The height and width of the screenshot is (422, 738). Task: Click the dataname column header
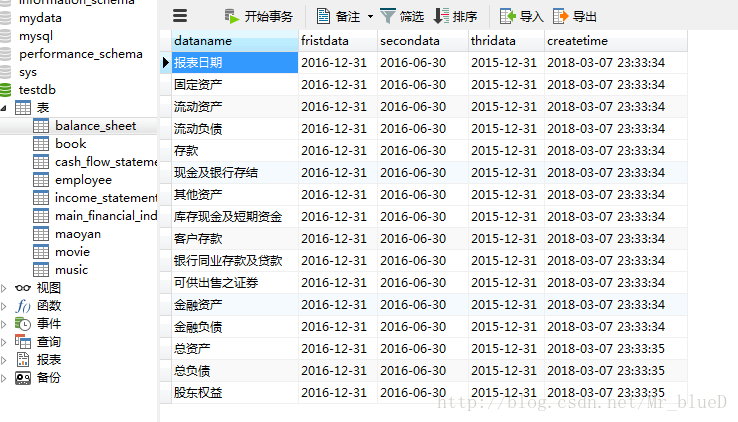pyautogui.click(x=235, y=41)
